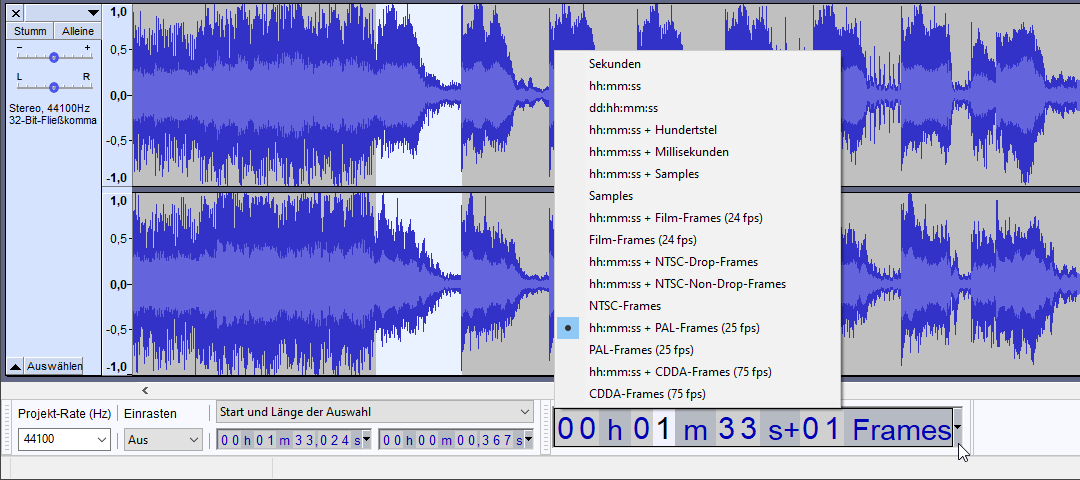Open selection length time format arrow
The image size is (1080, 480).
pyautogui.click(x=529, y=439)
